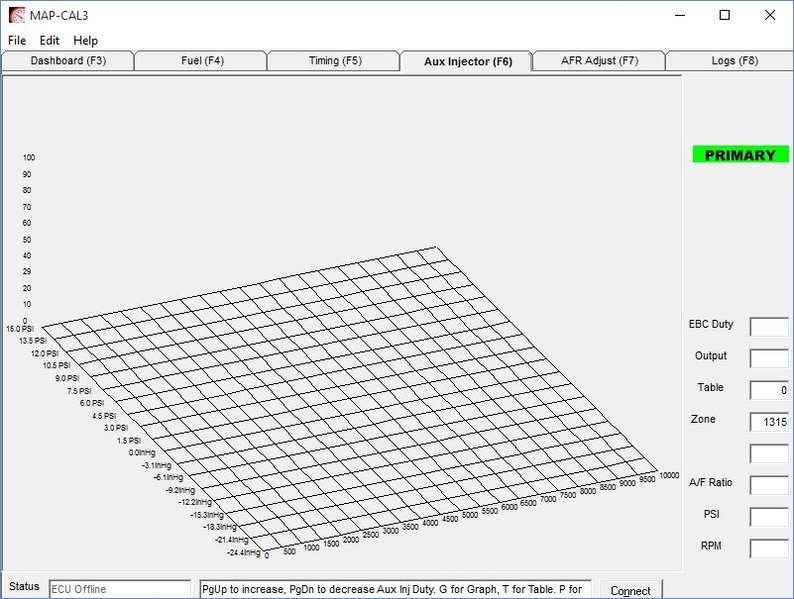Click the Table value field showing 0
Viewport: 794px width, 599px height.
pos(769,390)
